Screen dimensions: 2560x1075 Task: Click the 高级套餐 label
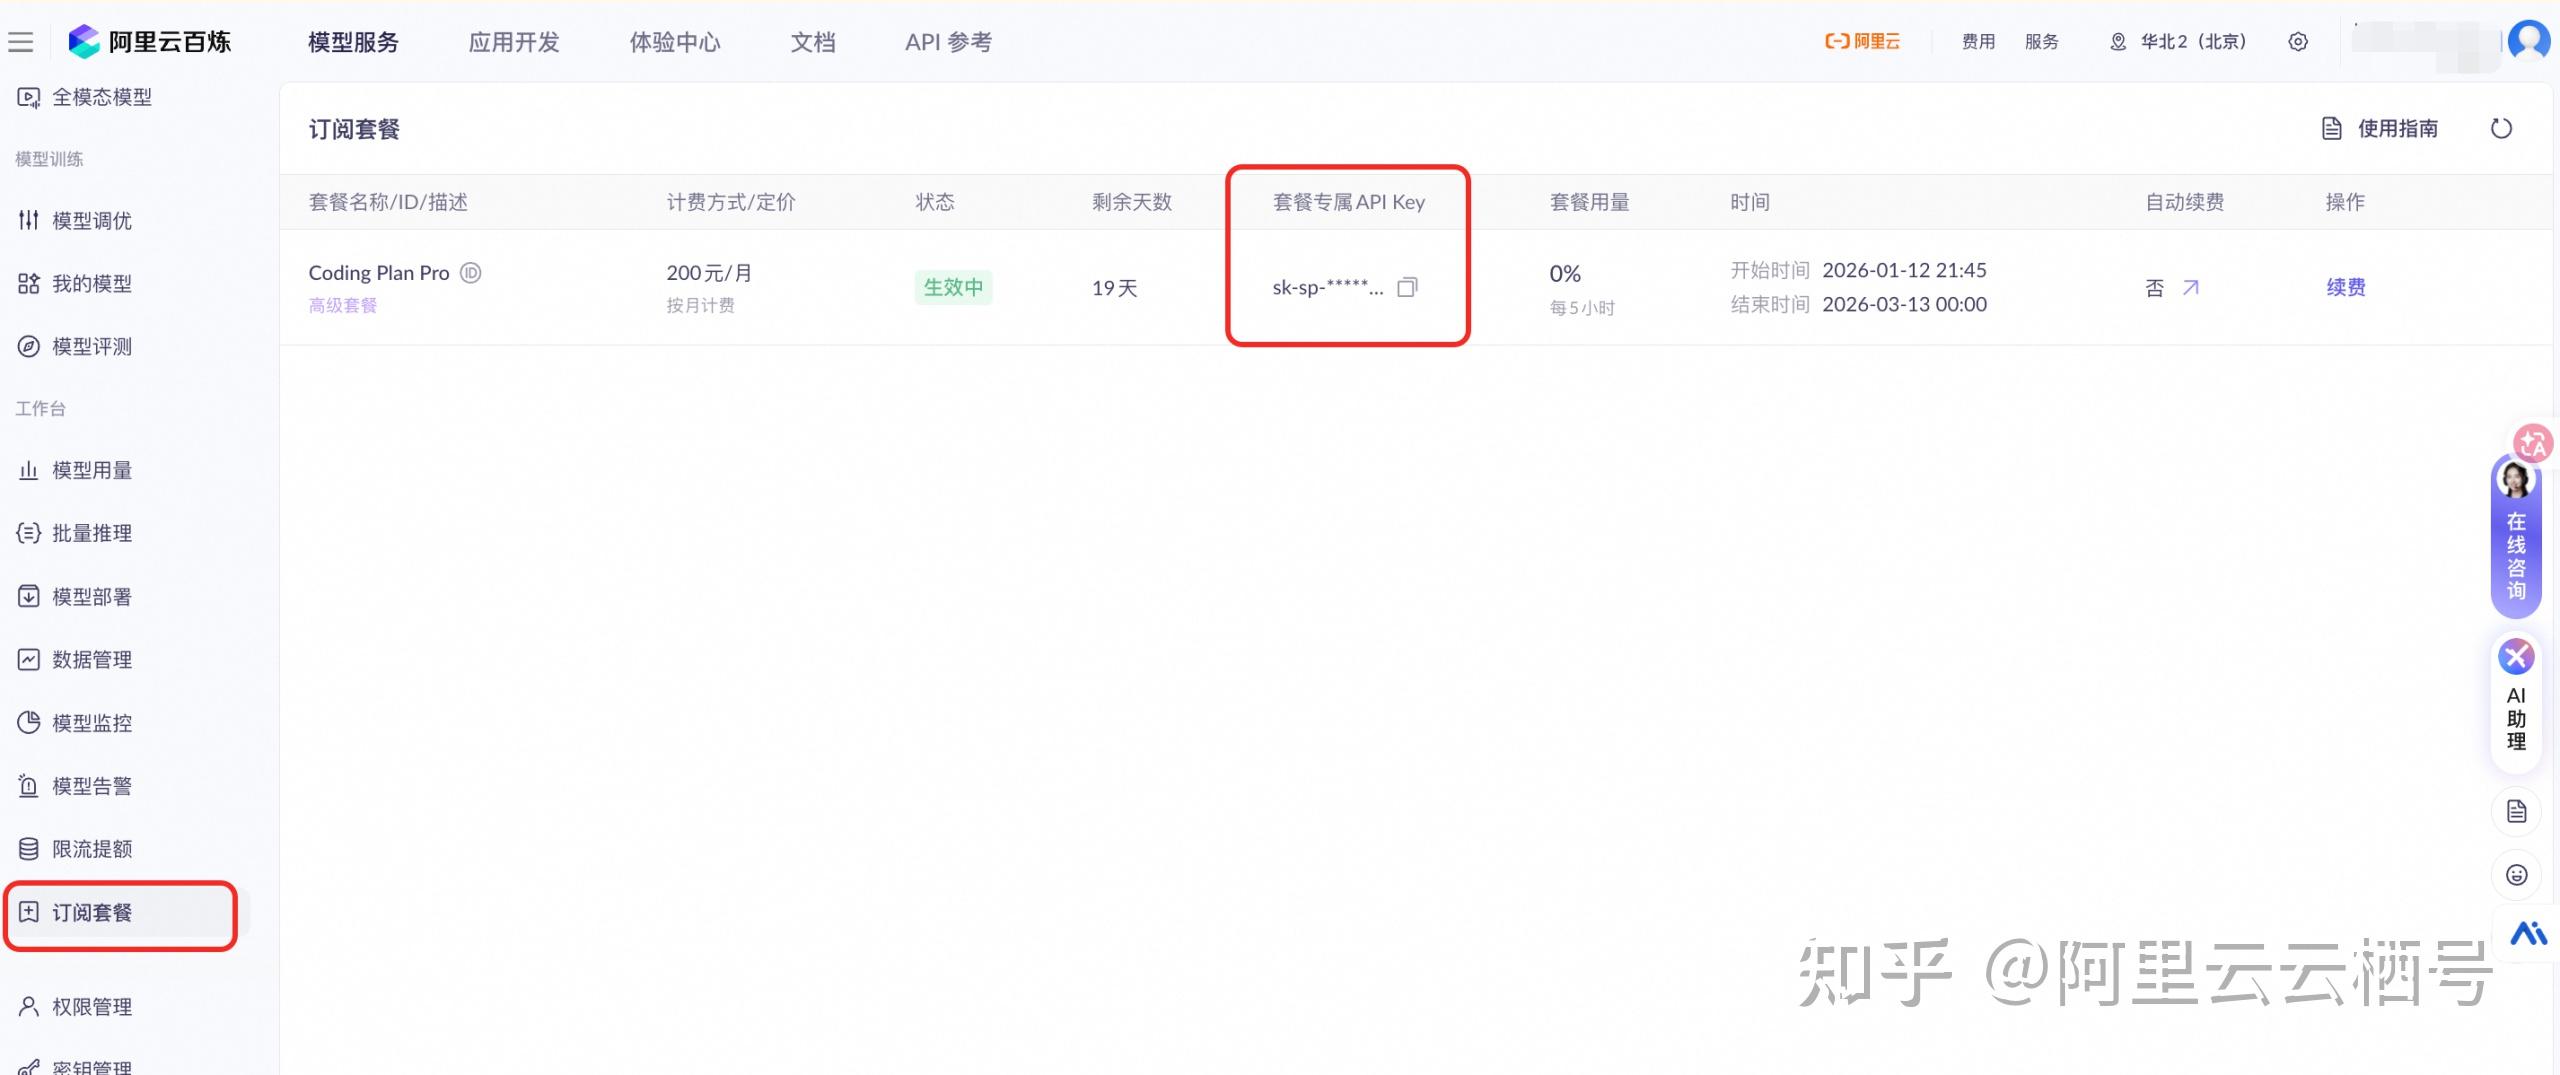343,305
